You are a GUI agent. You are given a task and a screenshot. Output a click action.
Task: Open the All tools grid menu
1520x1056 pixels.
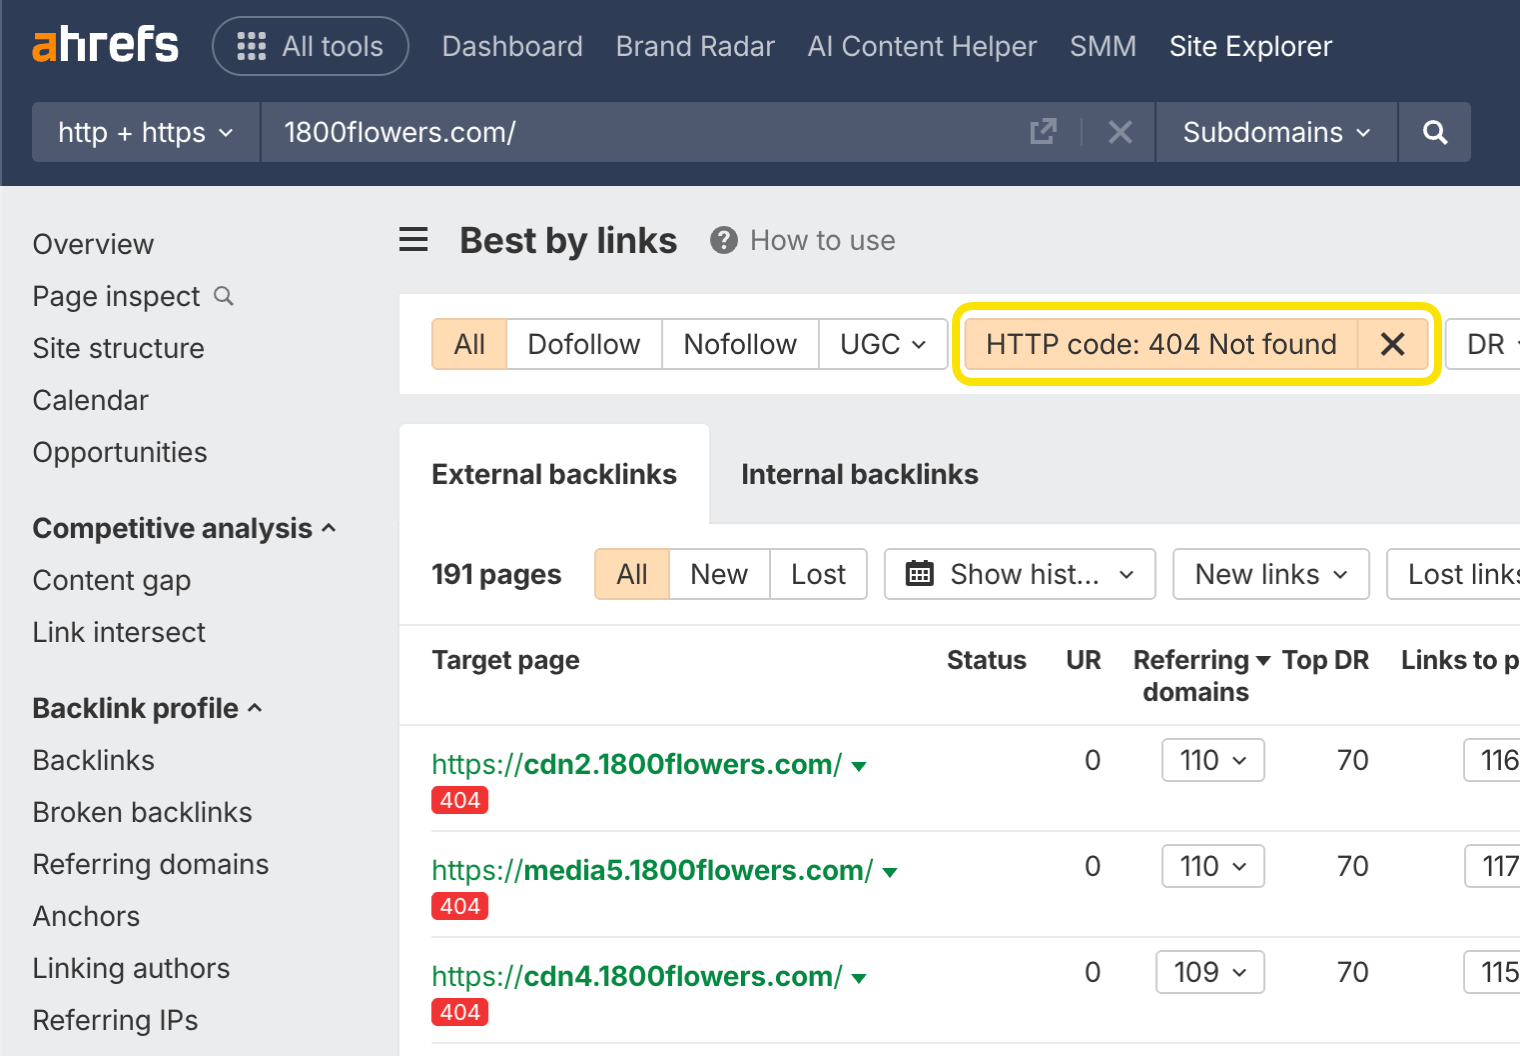(x=309, y=46)
